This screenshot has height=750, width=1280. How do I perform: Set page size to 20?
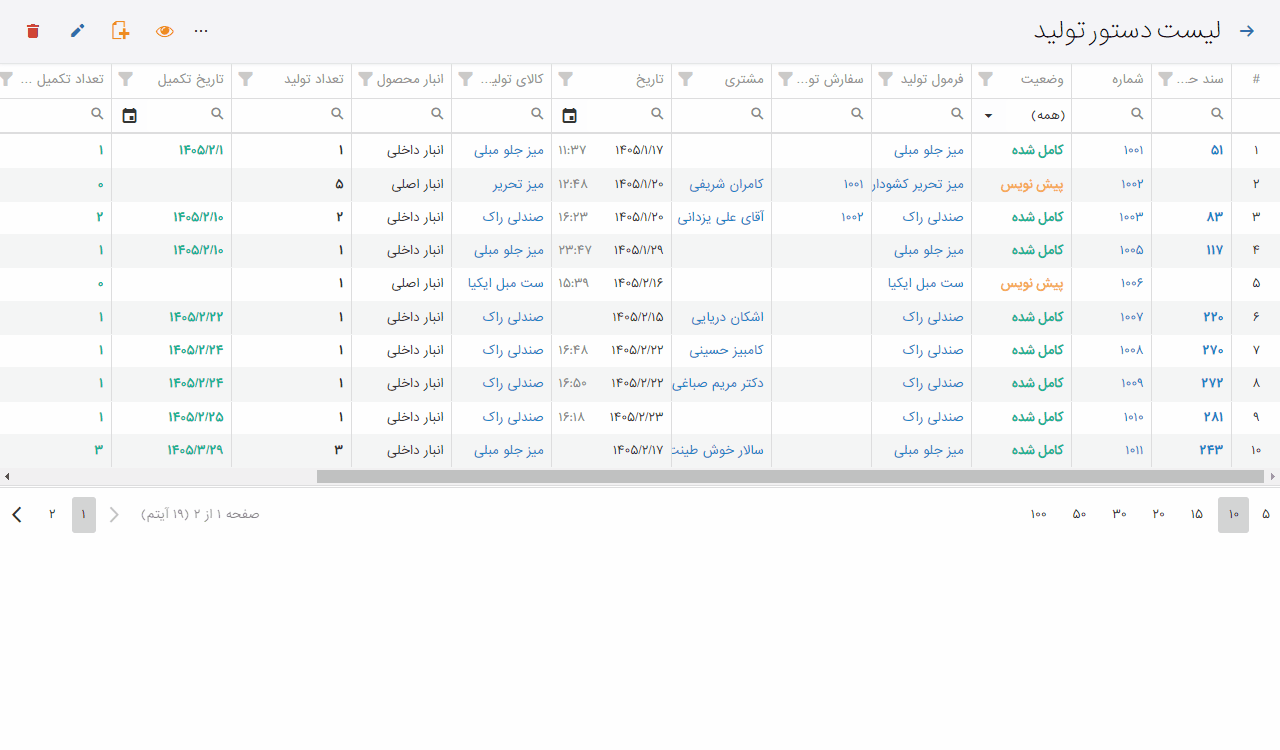point(1158,514)
